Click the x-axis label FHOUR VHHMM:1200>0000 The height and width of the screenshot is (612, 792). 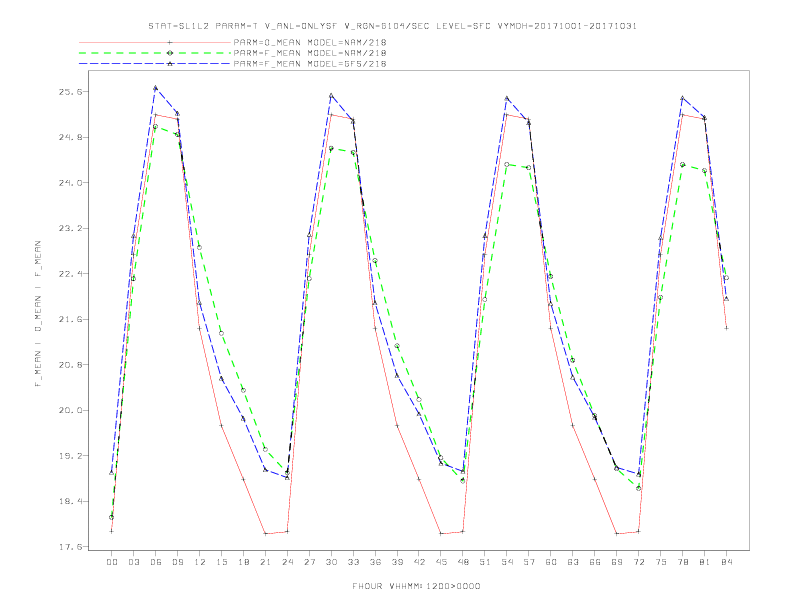(x=416, y=586)
